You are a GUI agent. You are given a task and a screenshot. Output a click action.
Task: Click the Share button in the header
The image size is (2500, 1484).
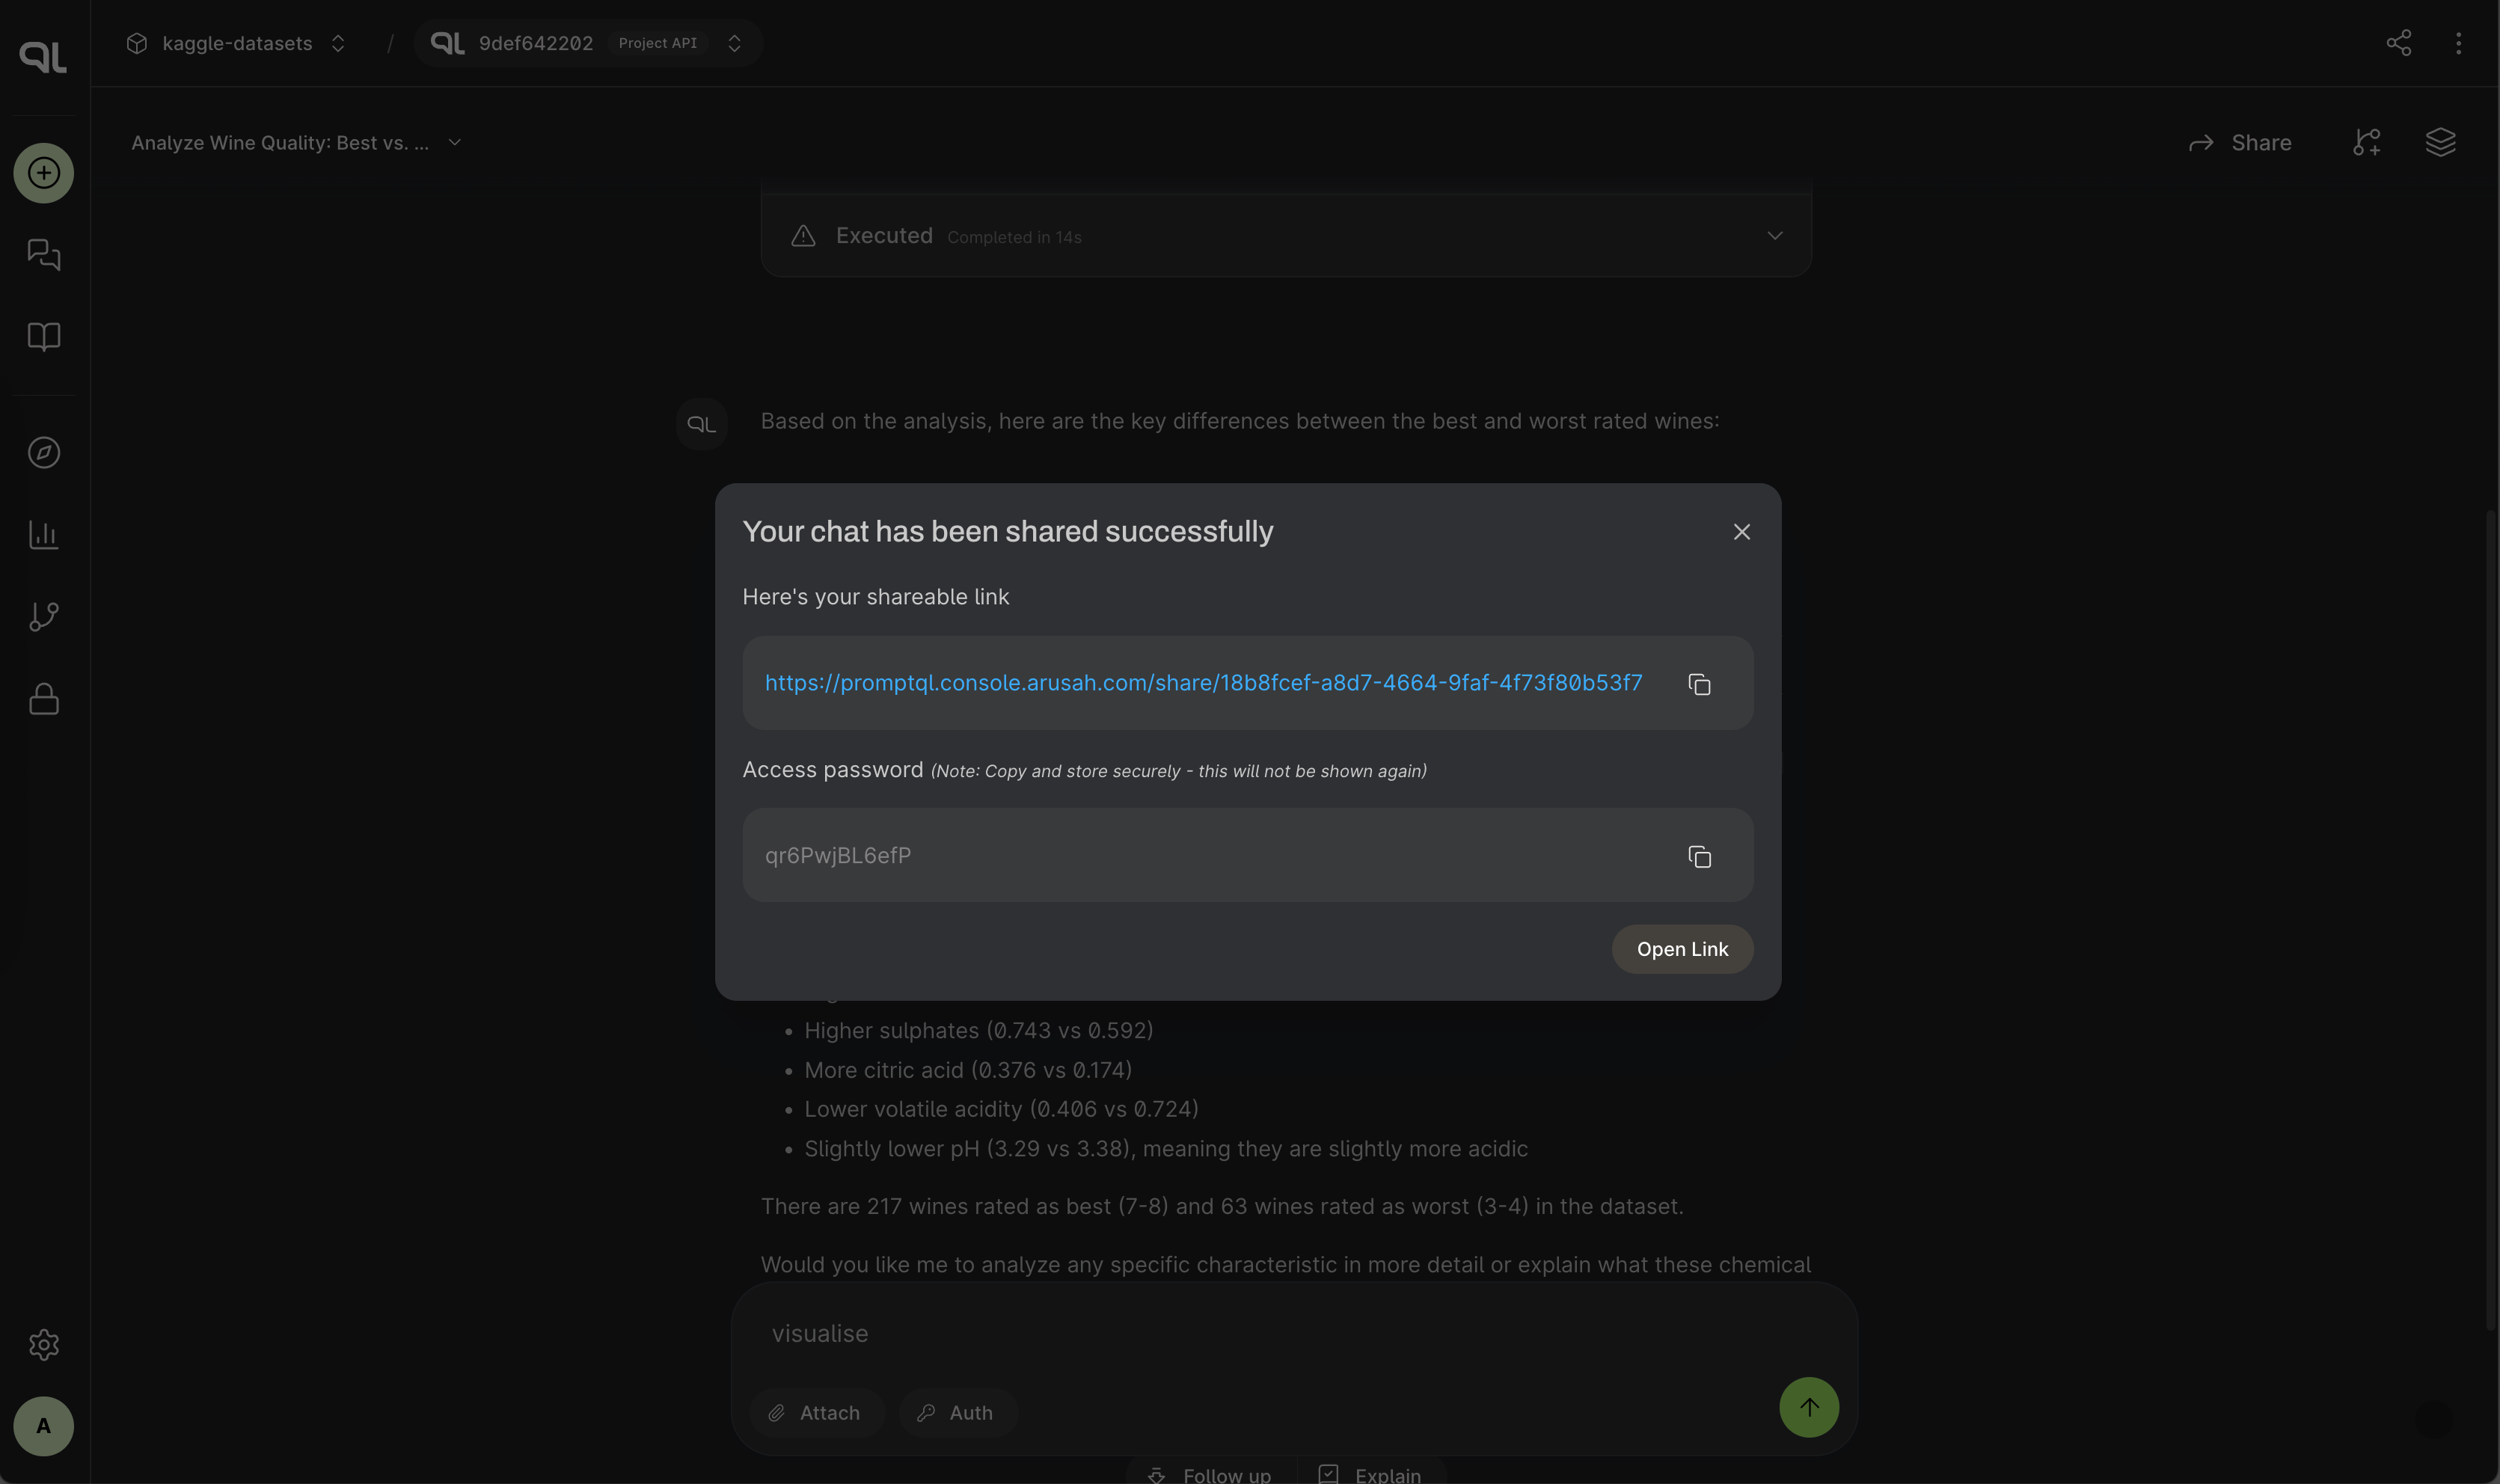pos(2240,143)
